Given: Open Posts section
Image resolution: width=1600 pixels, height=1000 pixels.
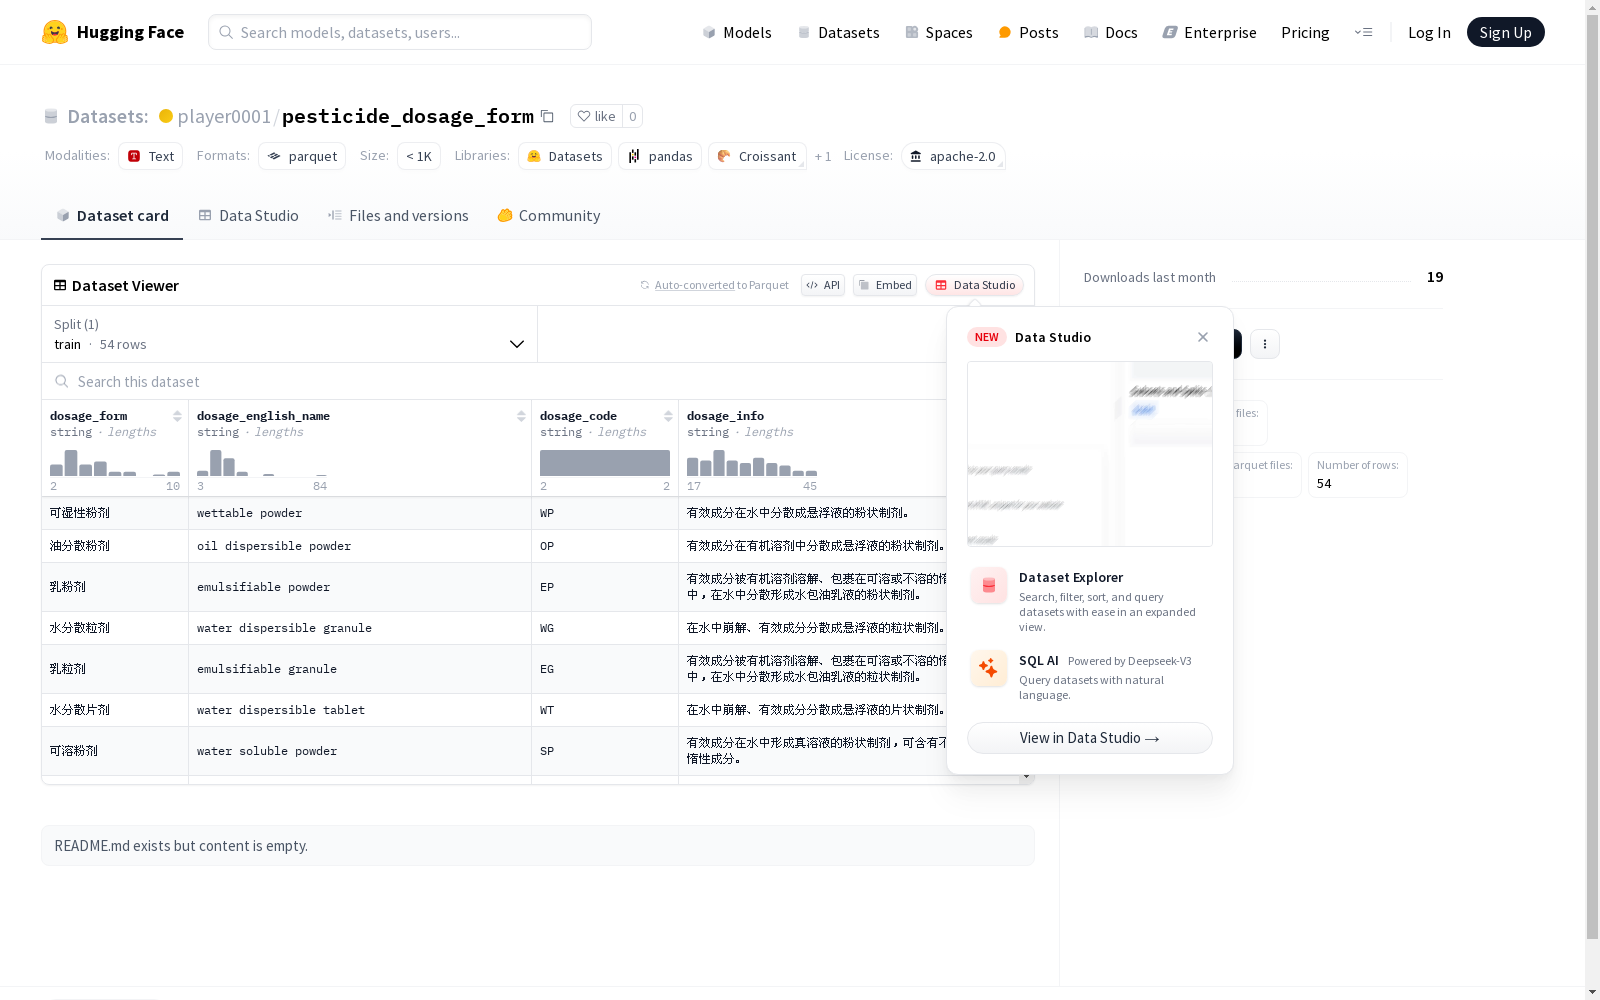Looking at the screenshot, I should [1028, 32].
